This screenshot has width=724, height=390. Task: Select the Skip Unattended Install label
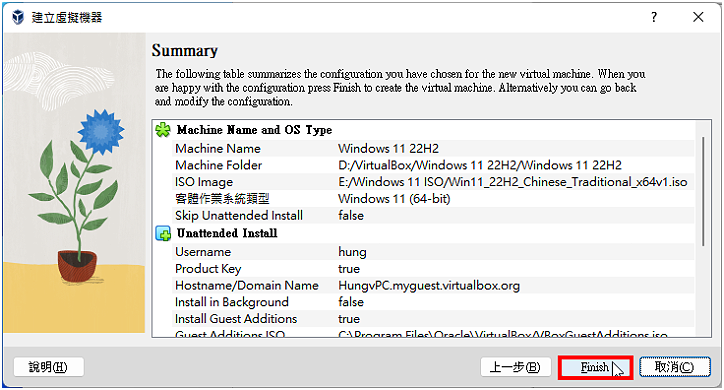(x=239, y=216)
